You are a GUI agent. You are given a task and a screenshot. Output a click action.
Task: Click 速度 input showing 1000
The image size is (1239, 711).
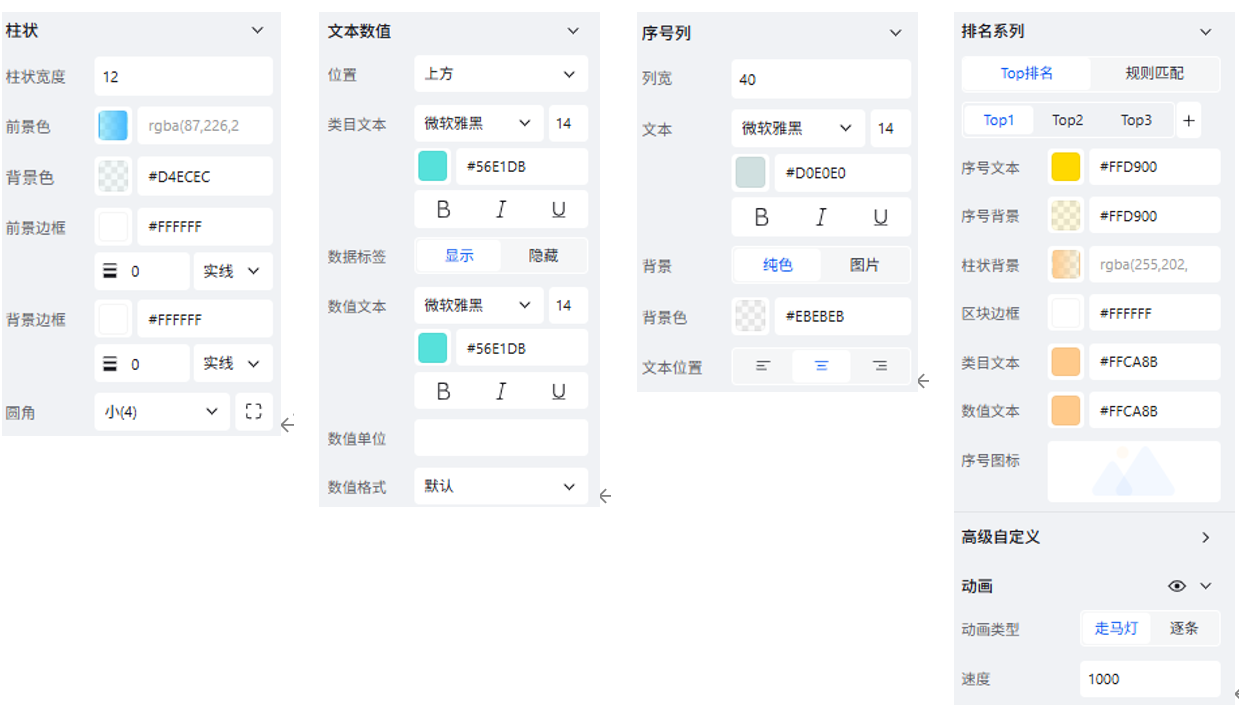(x=1150, y=679)
